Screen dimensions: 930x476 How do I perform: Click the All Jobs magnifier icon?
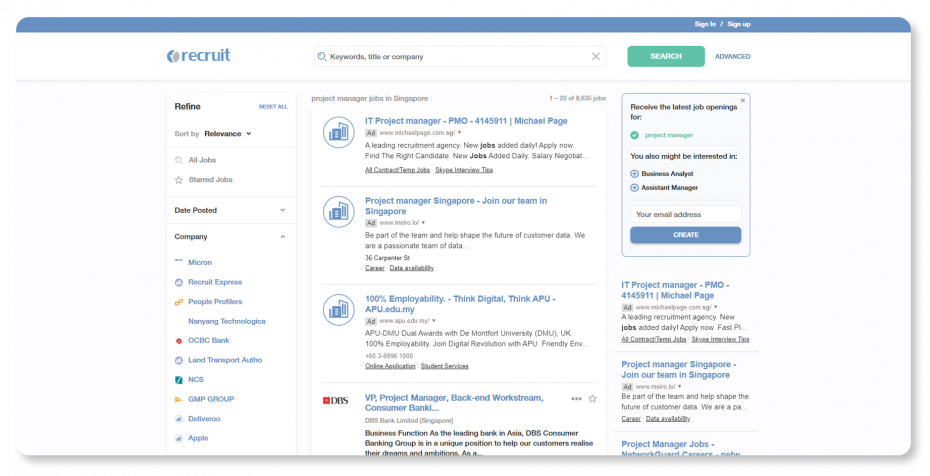coord(179,160)
